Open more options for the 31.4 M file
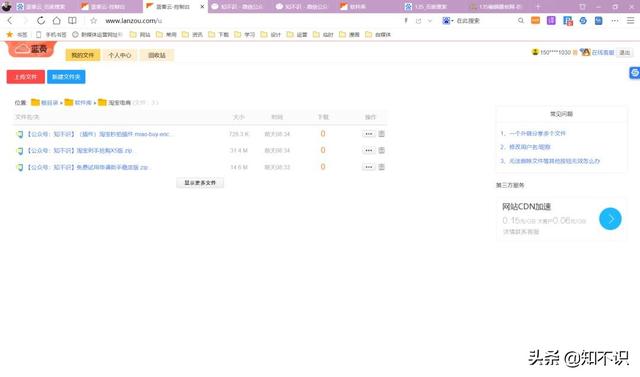The image size is (640, 377). (369, 150)
